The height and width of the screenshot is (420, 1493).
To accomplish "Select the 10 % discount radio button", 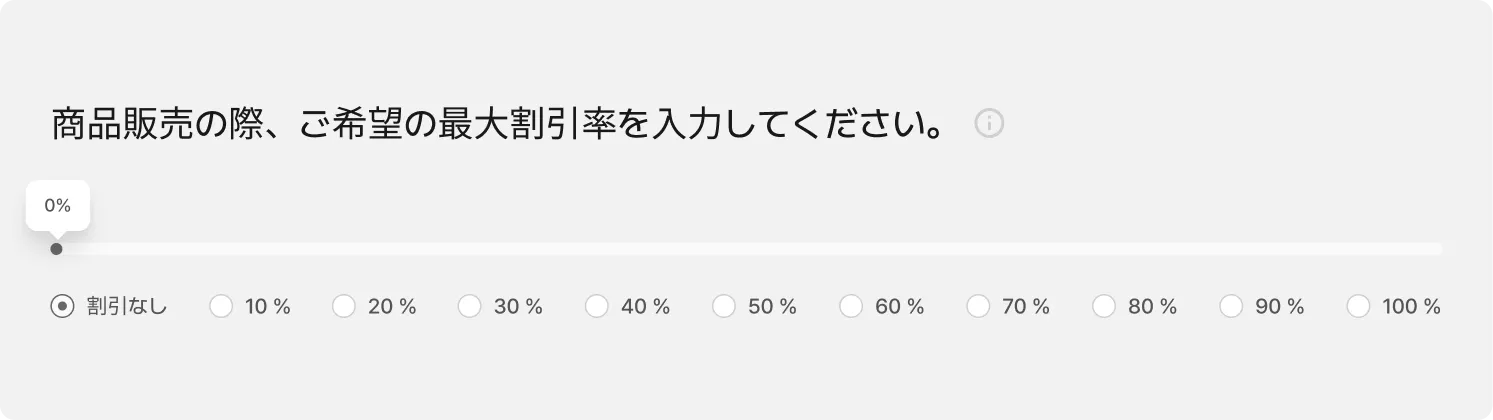I will pyautogui.click(x=221, y=307).
